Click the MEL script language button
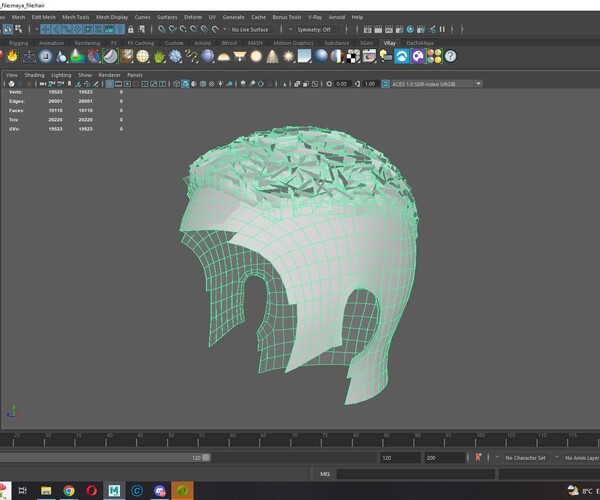 pos(325,474)
